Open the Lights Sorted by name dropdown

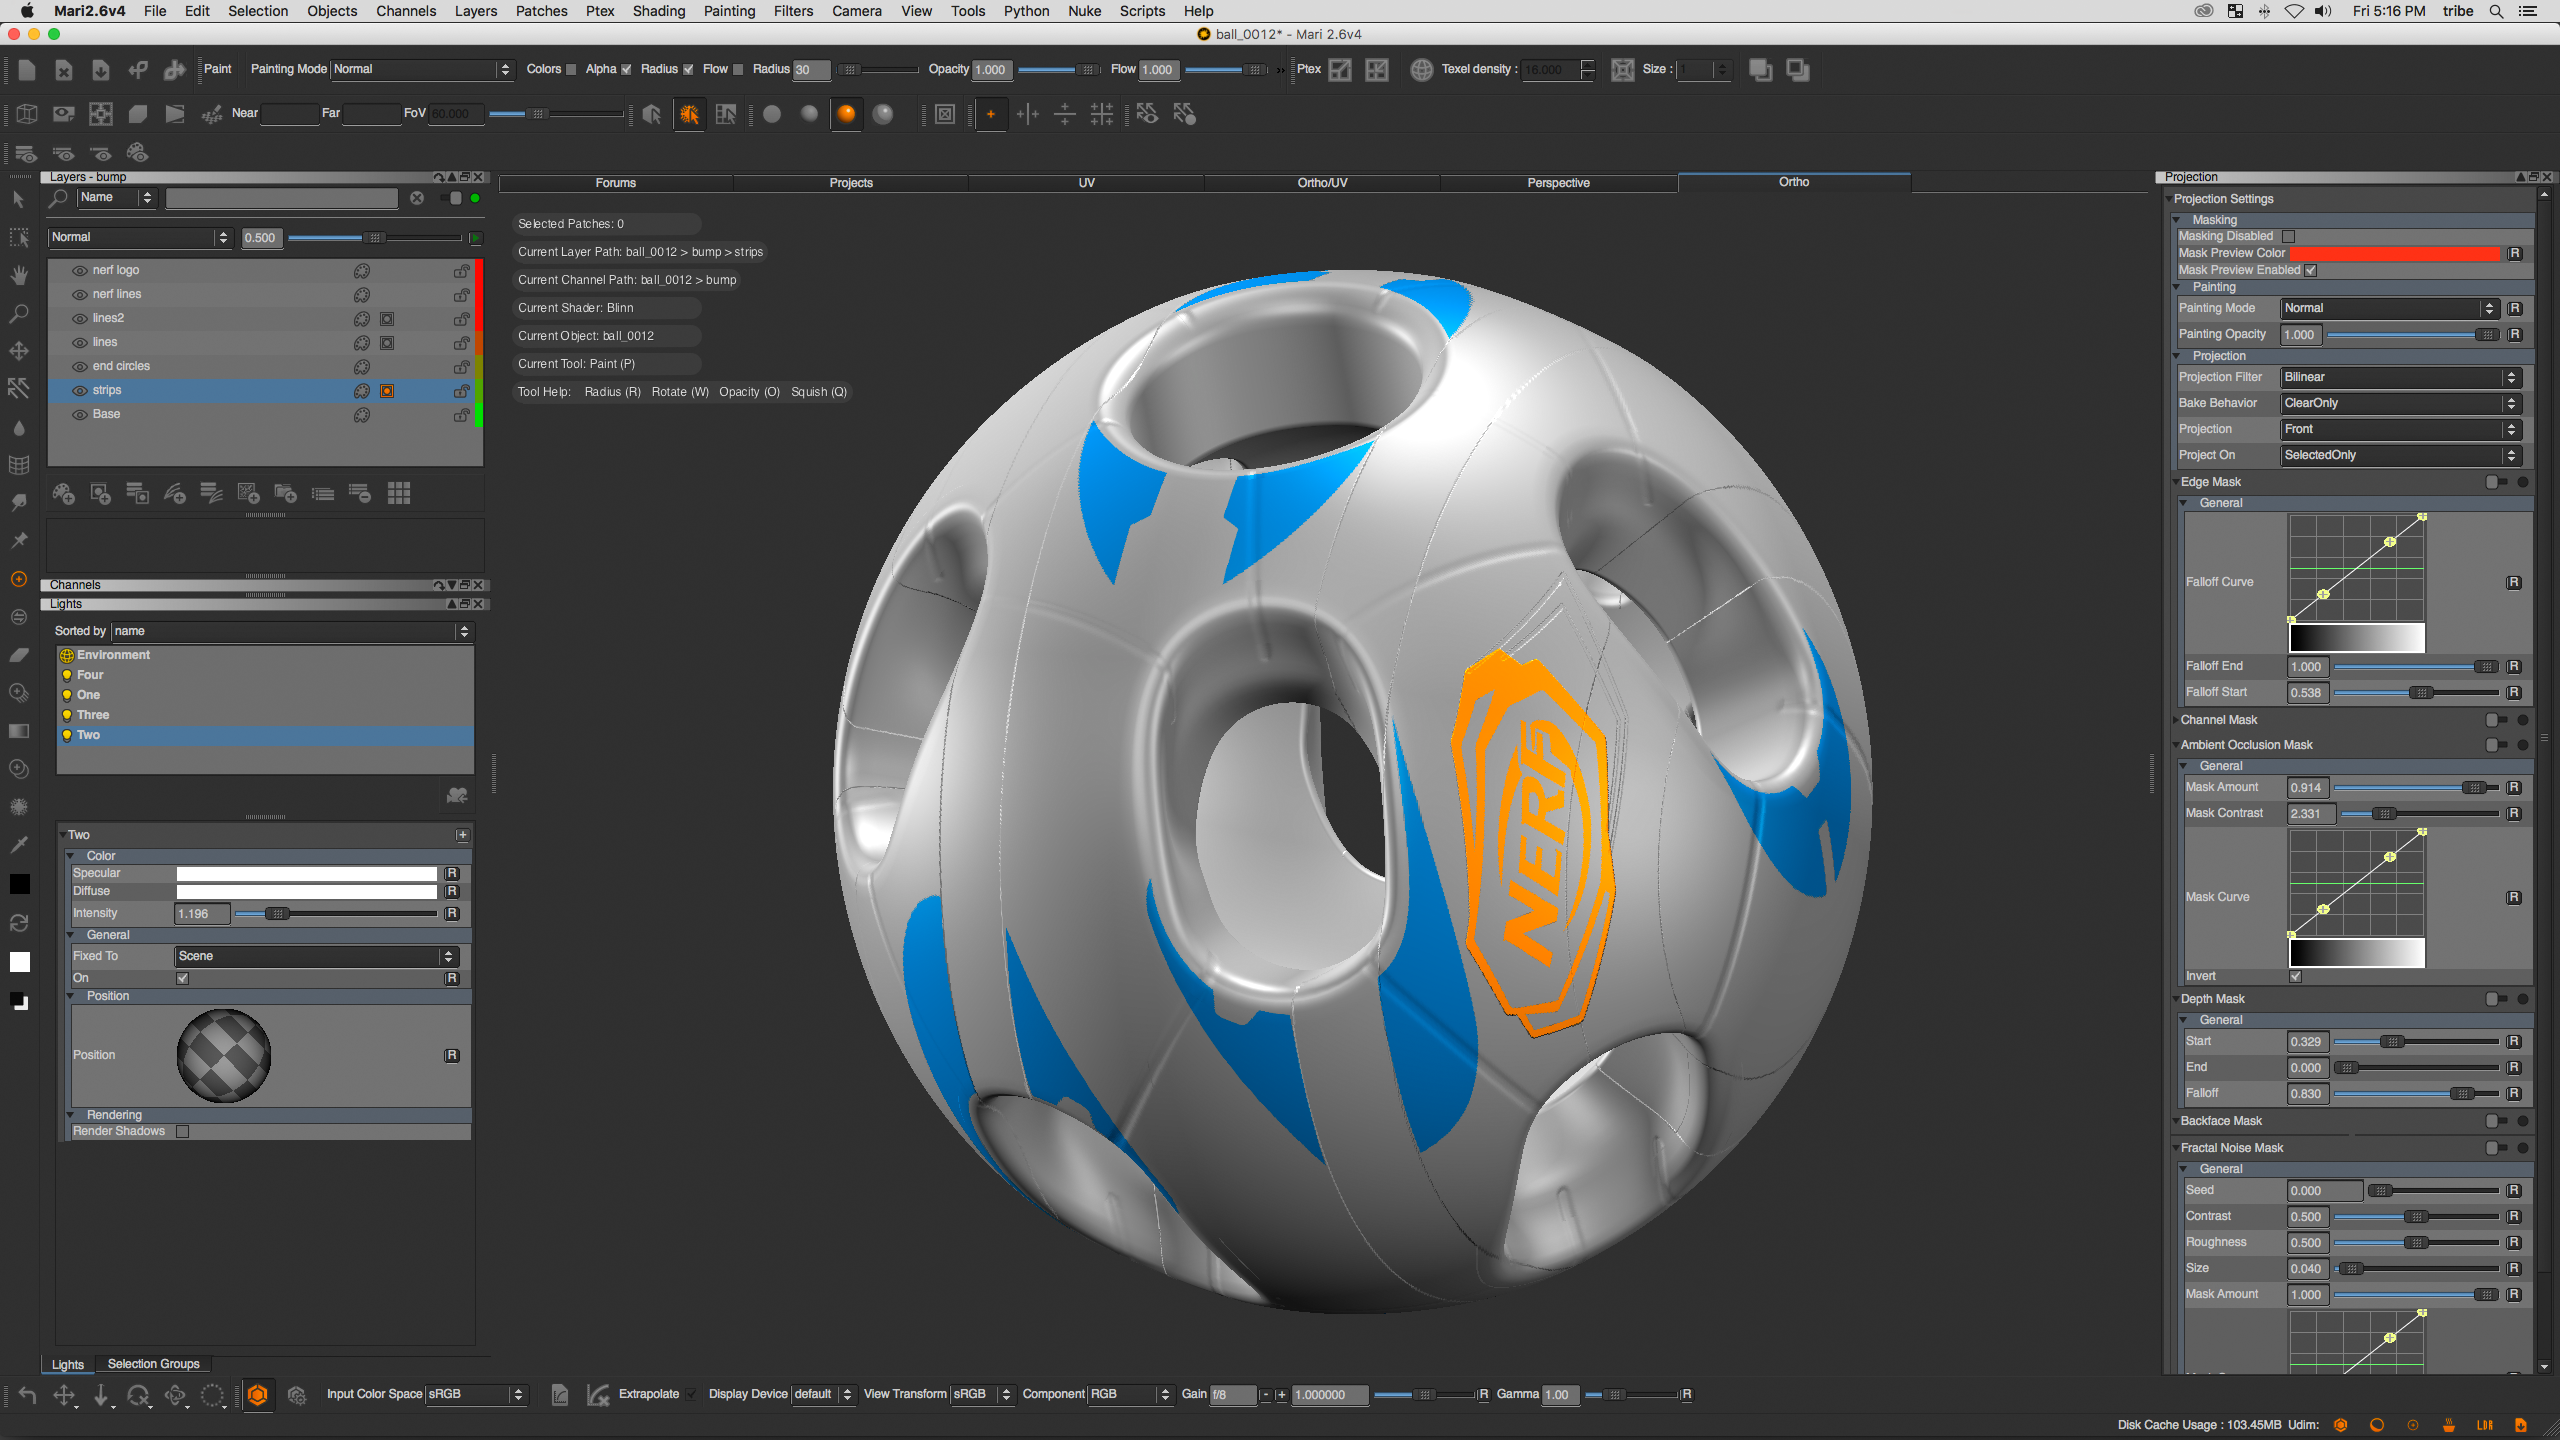[x=292, y=632]
